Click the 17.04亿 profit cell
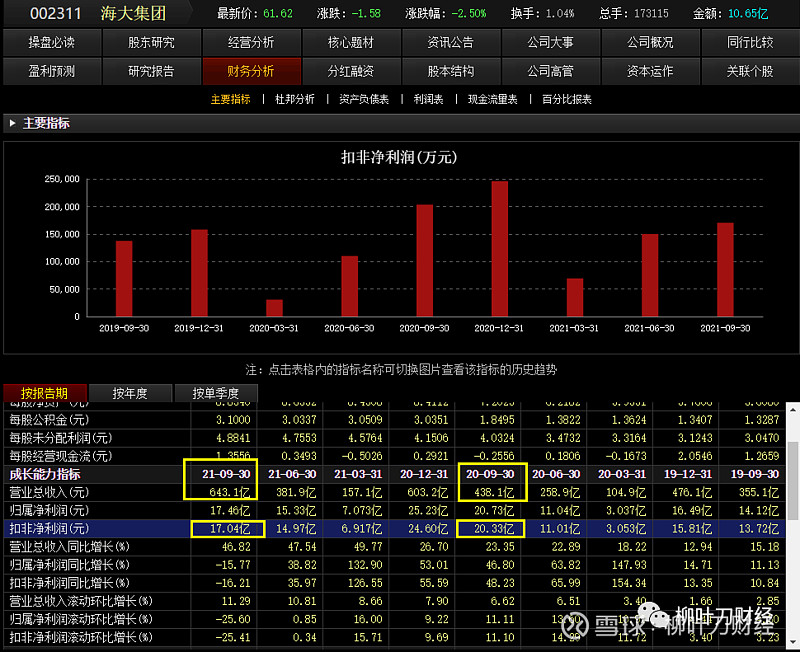This screenshot has width=800, height=652. point(230,529)
